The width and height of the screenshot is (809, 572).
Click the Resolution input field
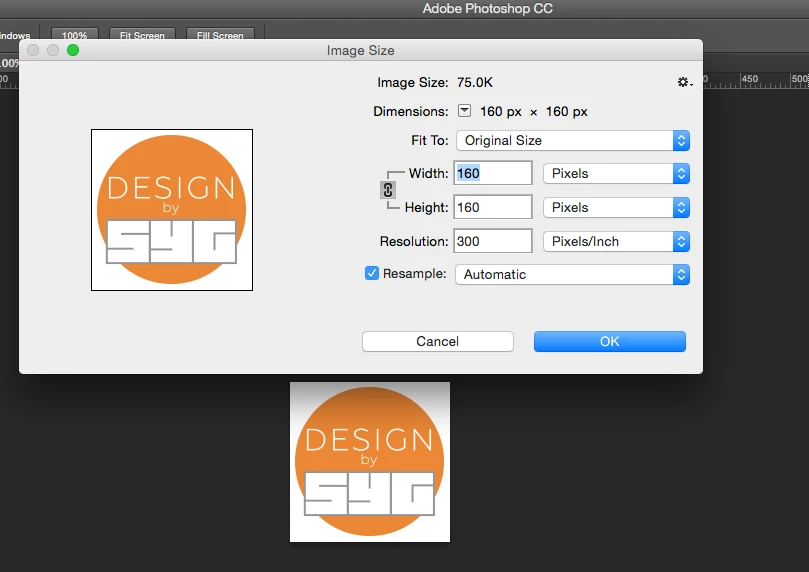493,241
